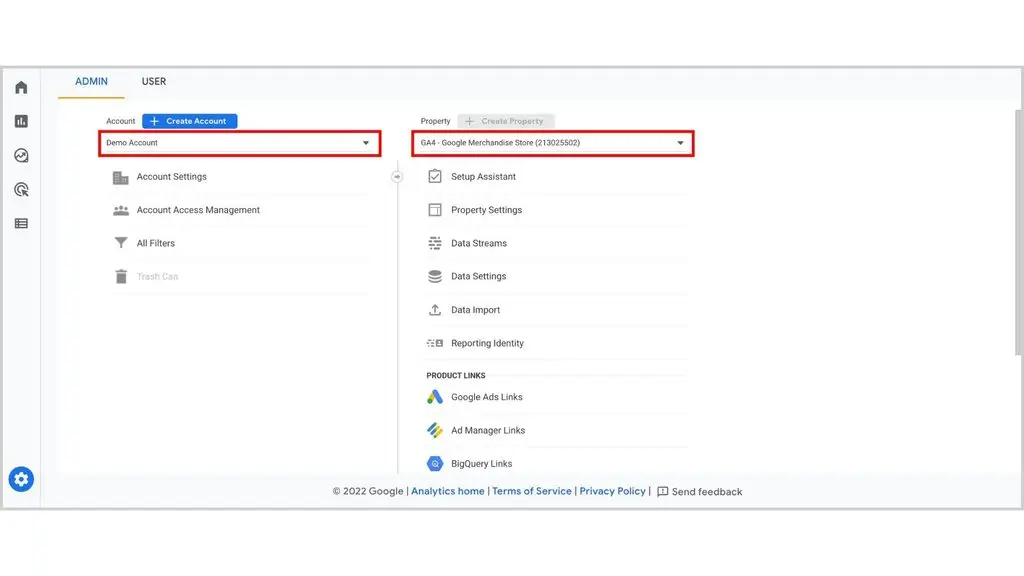The width and height of the screenshot is (1024, 576).
Task: Open Advertising icon in left sidebar
Action: coord(22,189)
